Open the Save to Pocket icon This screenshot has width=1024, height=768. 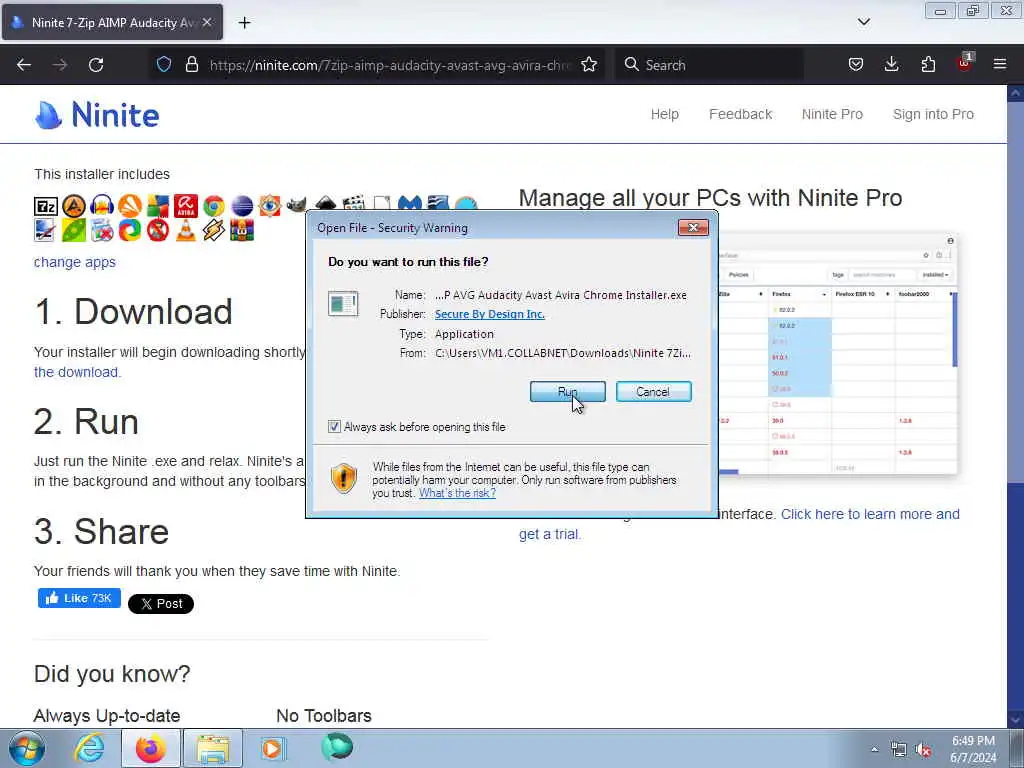[856, 65]
